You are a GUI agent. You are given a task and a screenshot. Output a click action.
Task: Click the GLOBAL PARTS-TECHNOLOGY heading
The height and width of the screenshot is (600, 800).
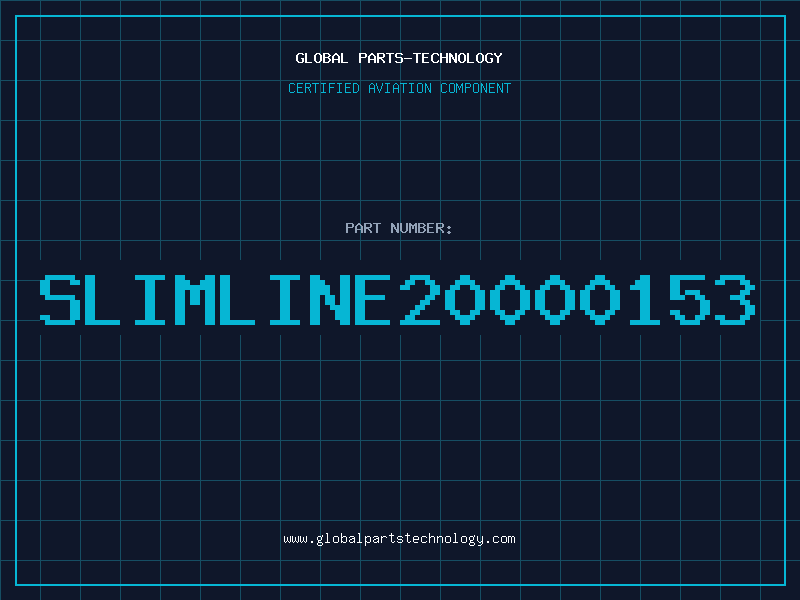[x=399, y=58]
